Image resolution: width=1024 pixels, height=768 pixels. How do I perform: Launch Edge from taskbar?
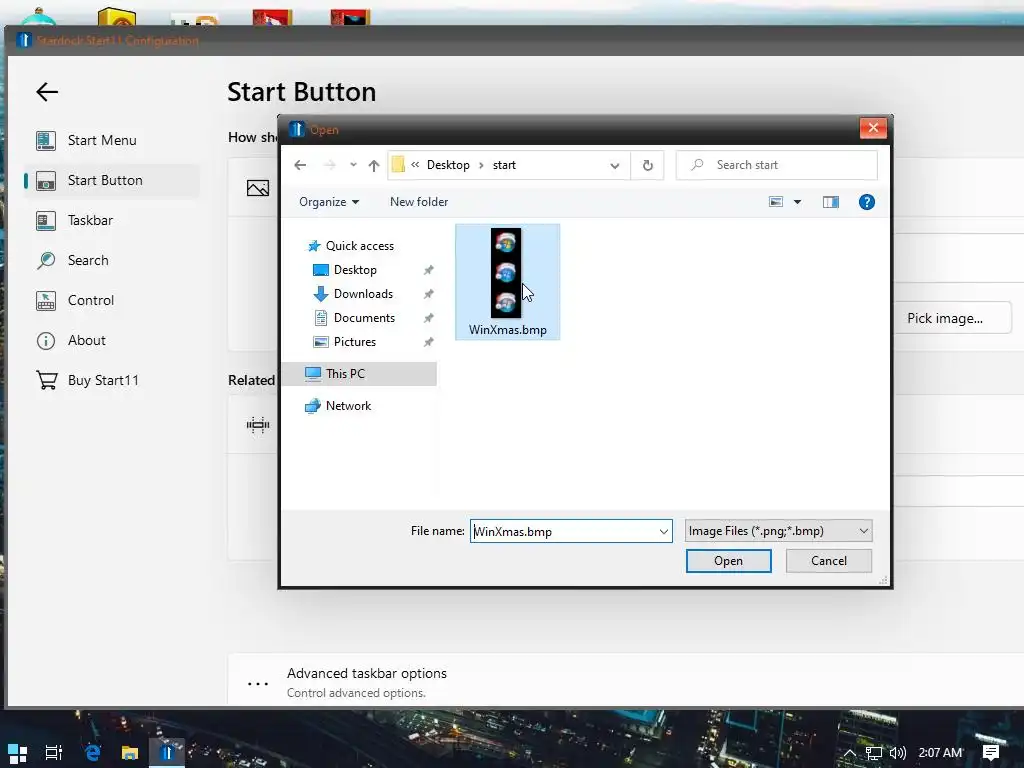pos(92,753)
